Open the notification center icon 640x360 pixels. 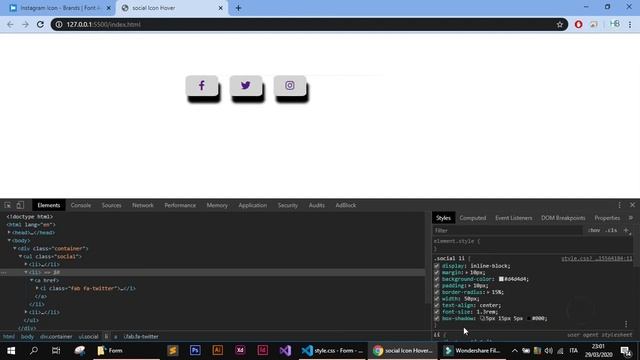626,351
